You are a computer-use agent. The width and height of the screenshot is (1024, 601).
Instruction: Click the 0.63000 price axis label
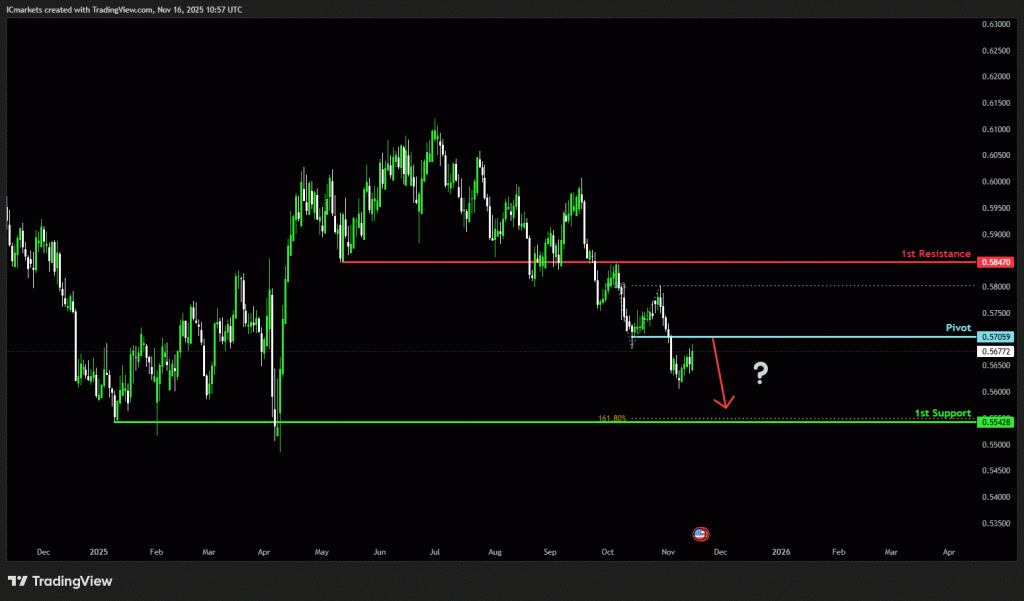996,23
